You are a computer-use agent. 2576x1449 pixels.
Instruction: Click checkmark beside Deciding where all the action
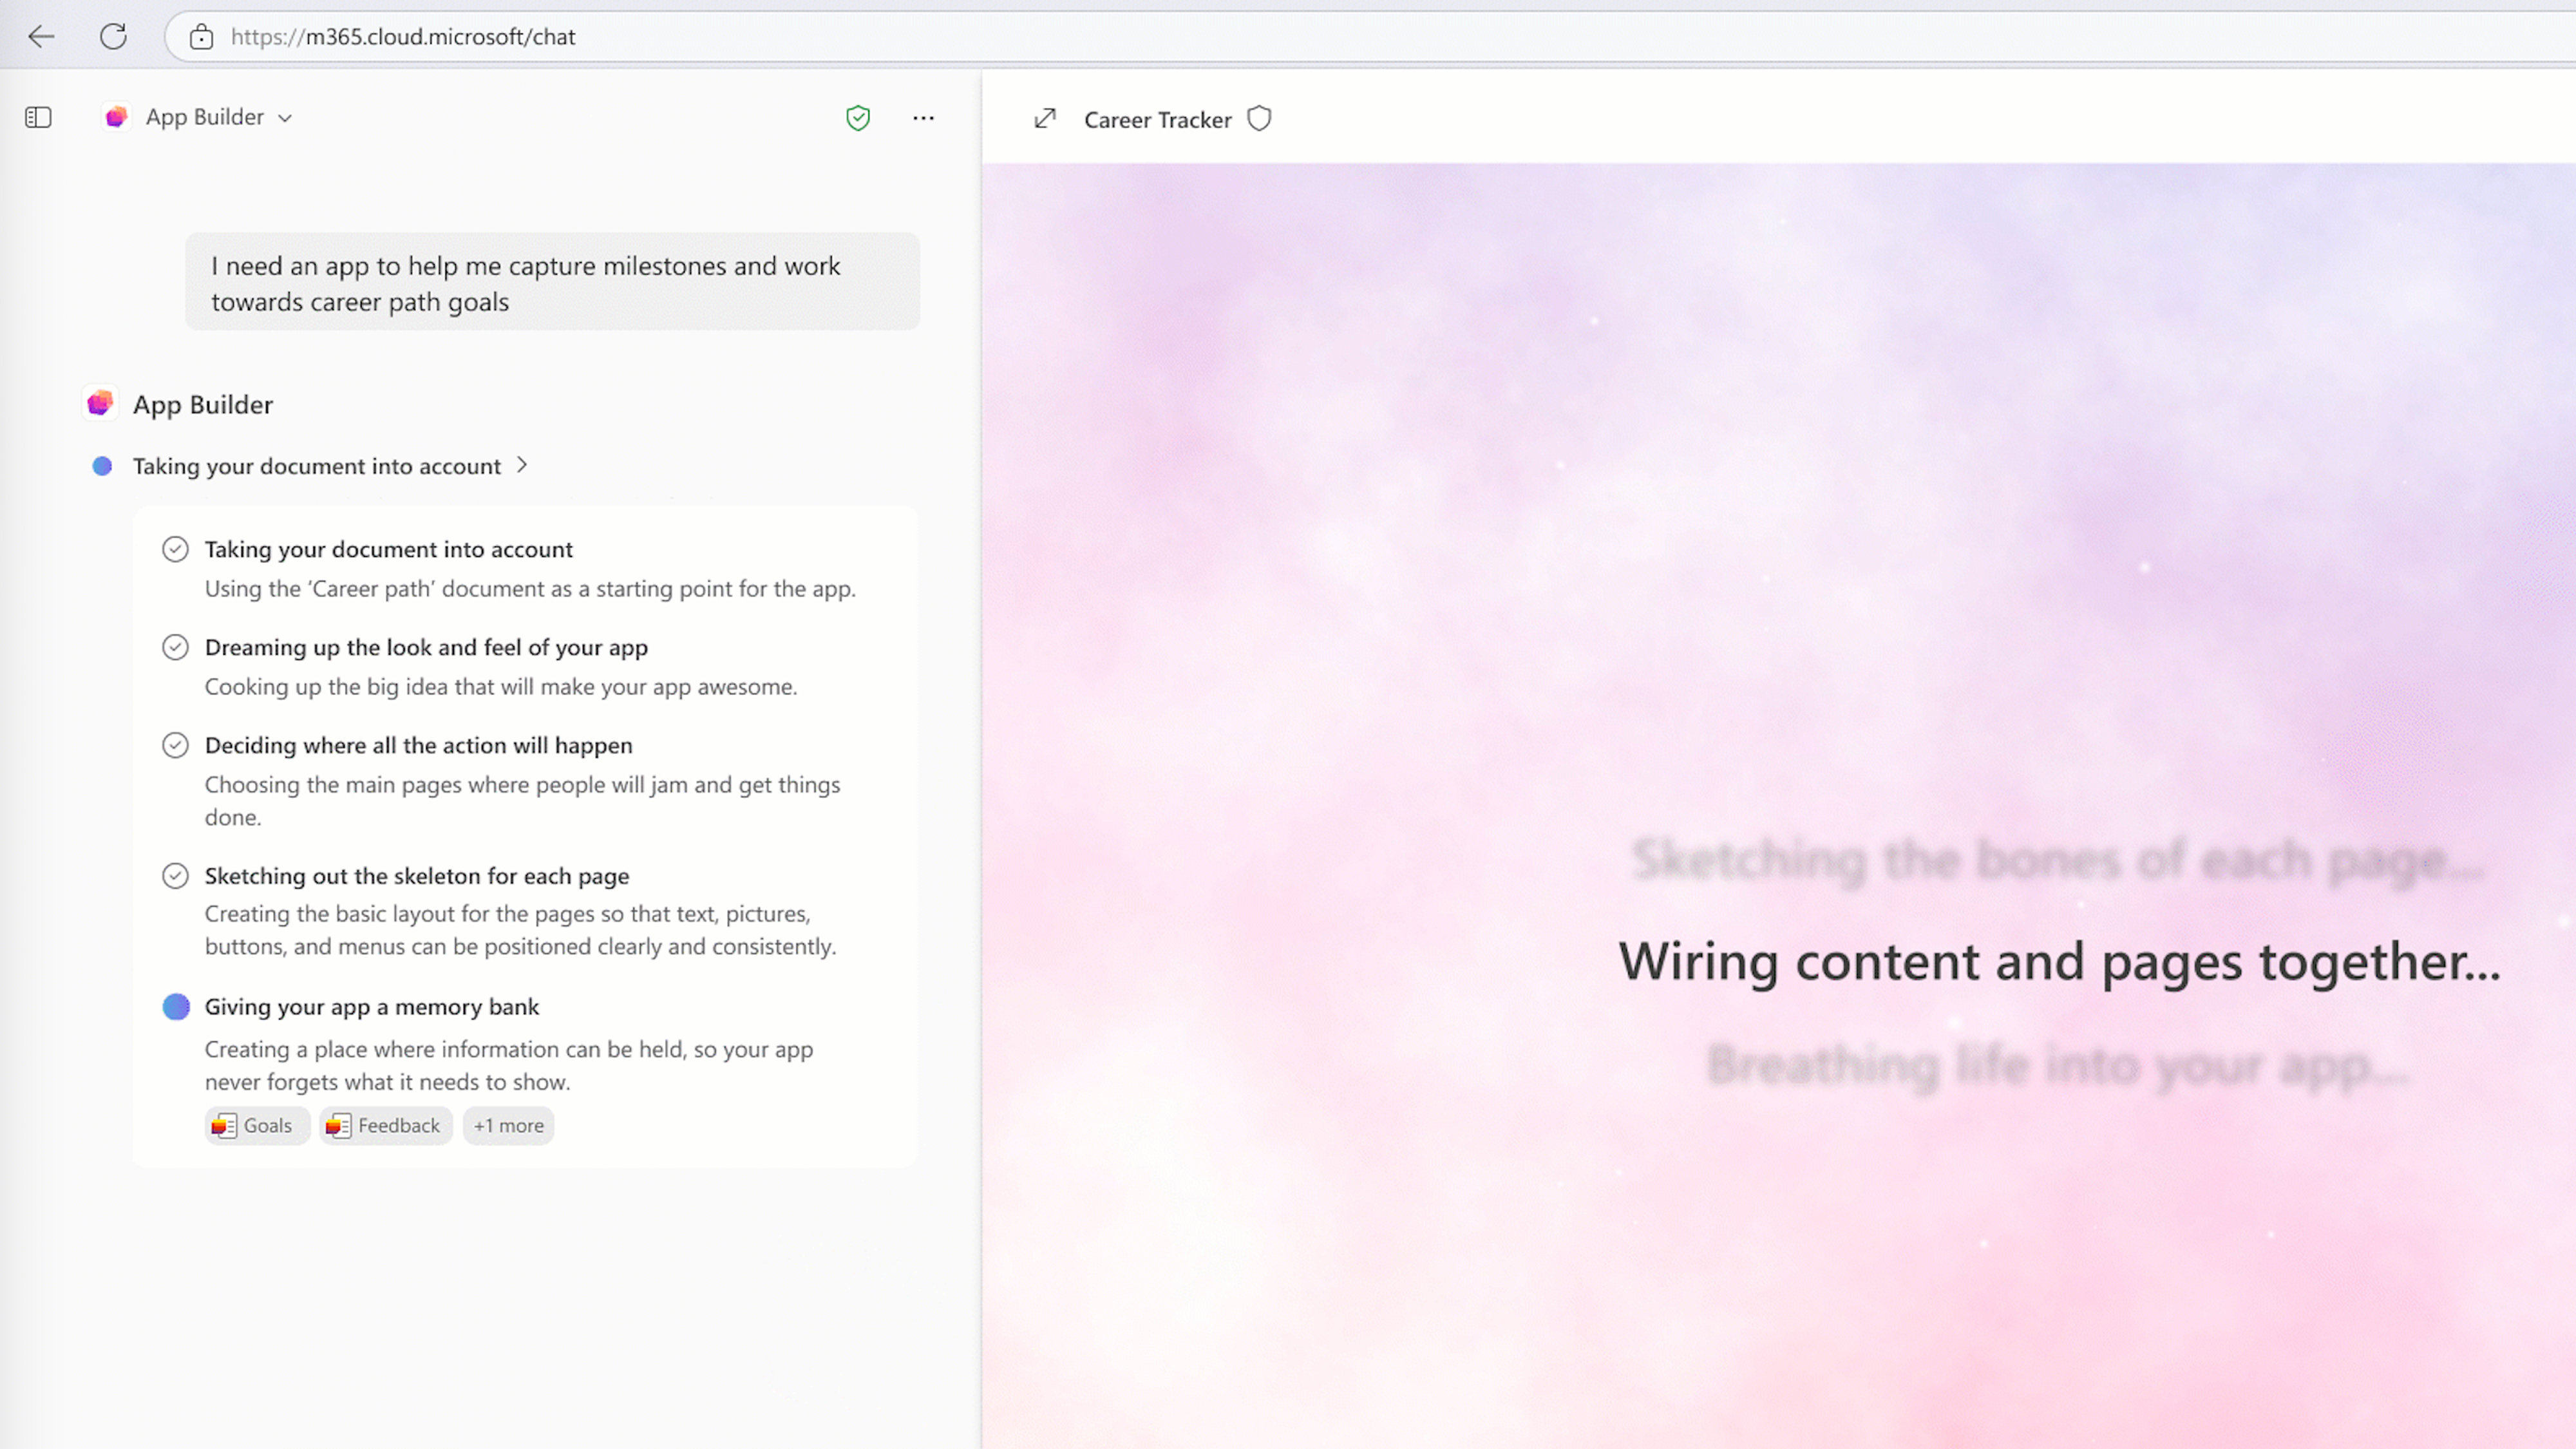pos(175,745)
